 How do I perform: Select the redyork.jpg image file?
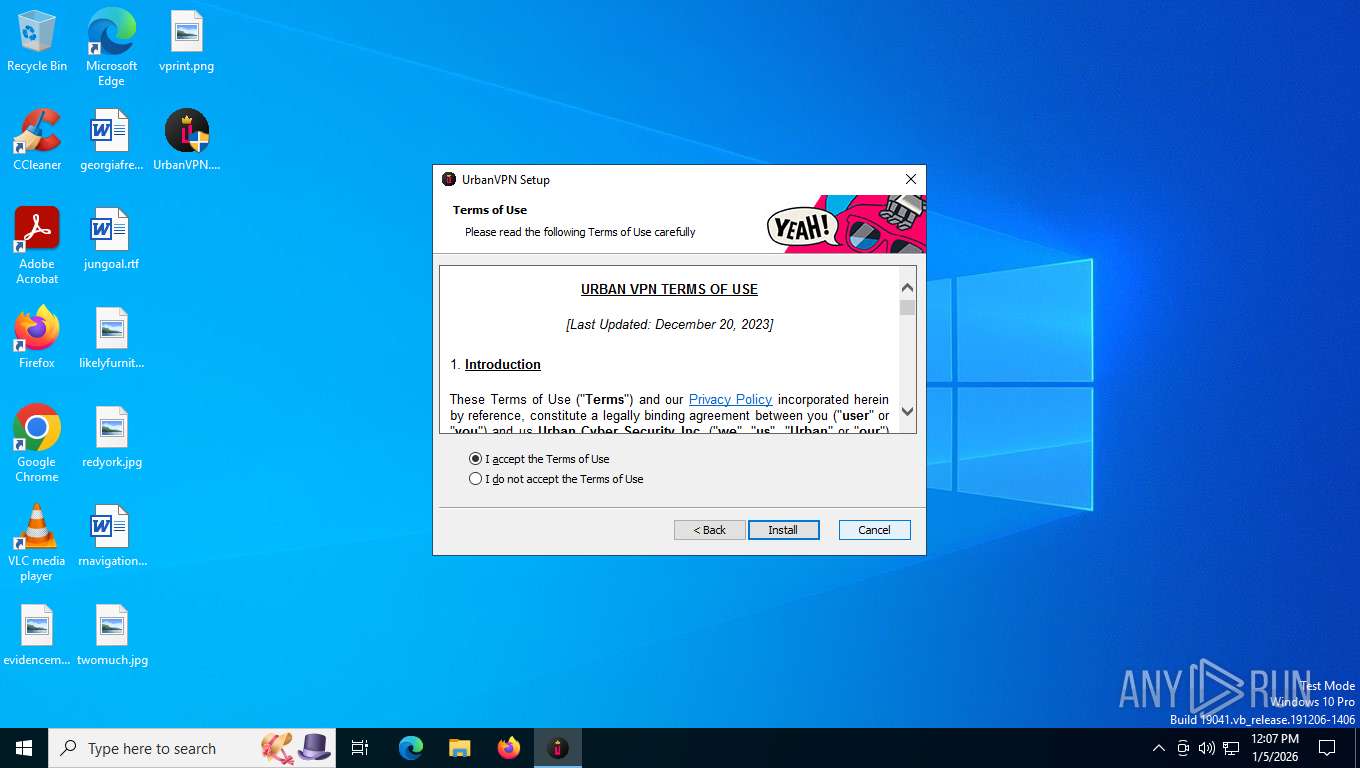111,437
